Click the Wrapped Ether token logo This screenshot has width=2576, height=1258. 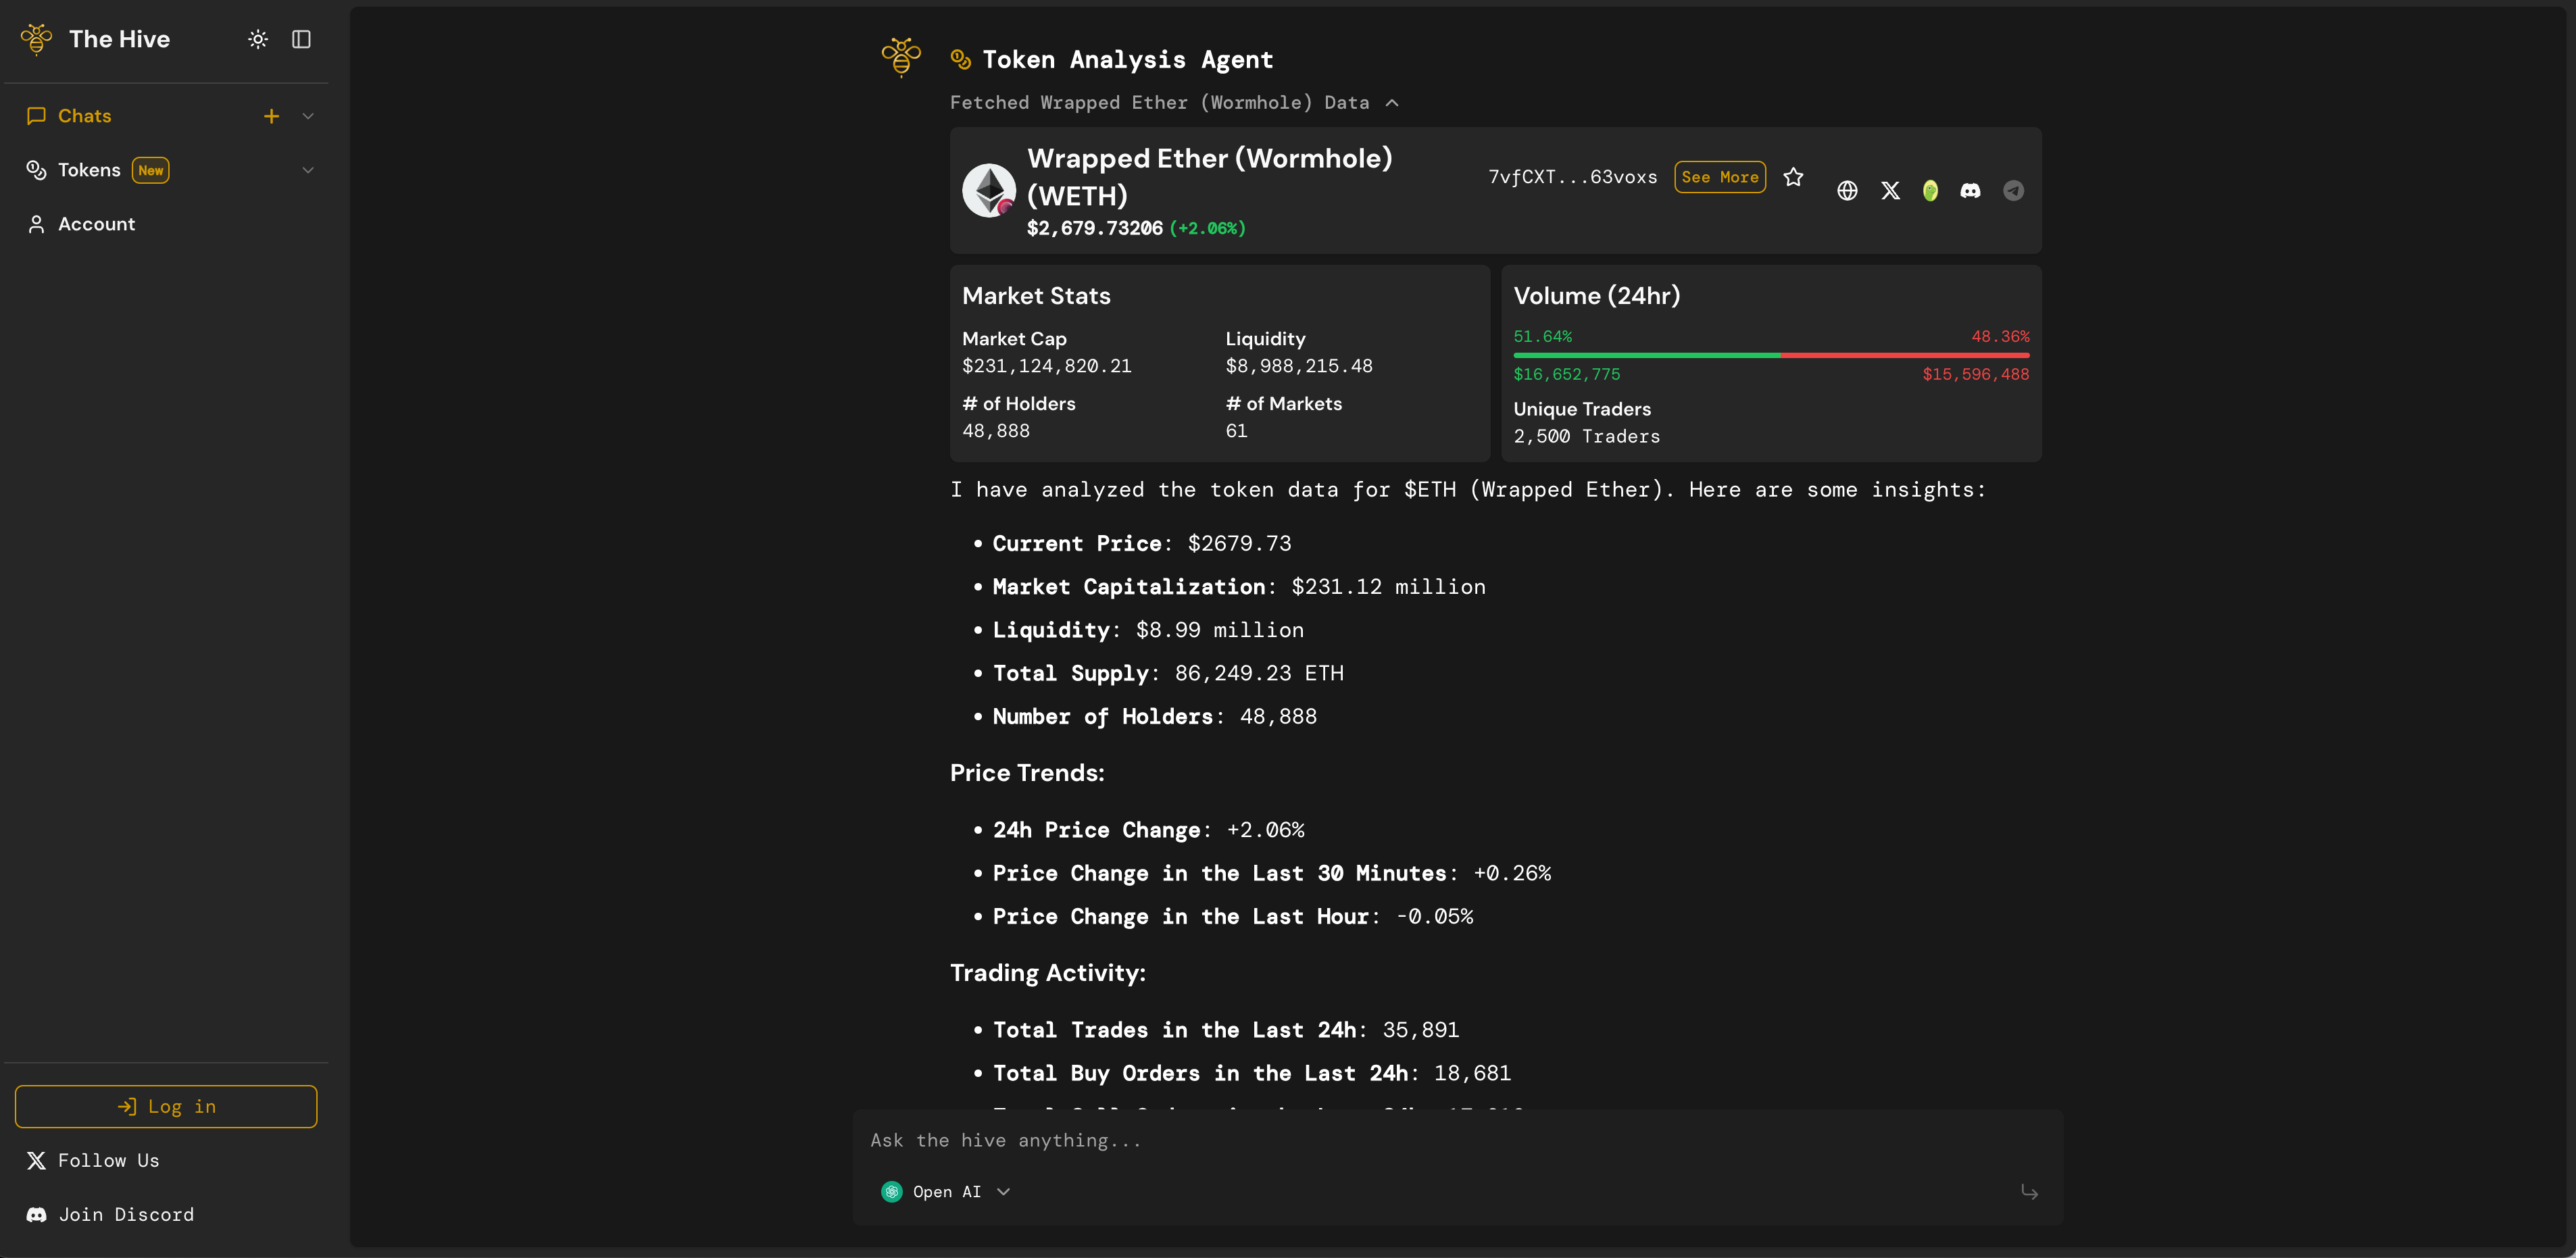[988, 190]
